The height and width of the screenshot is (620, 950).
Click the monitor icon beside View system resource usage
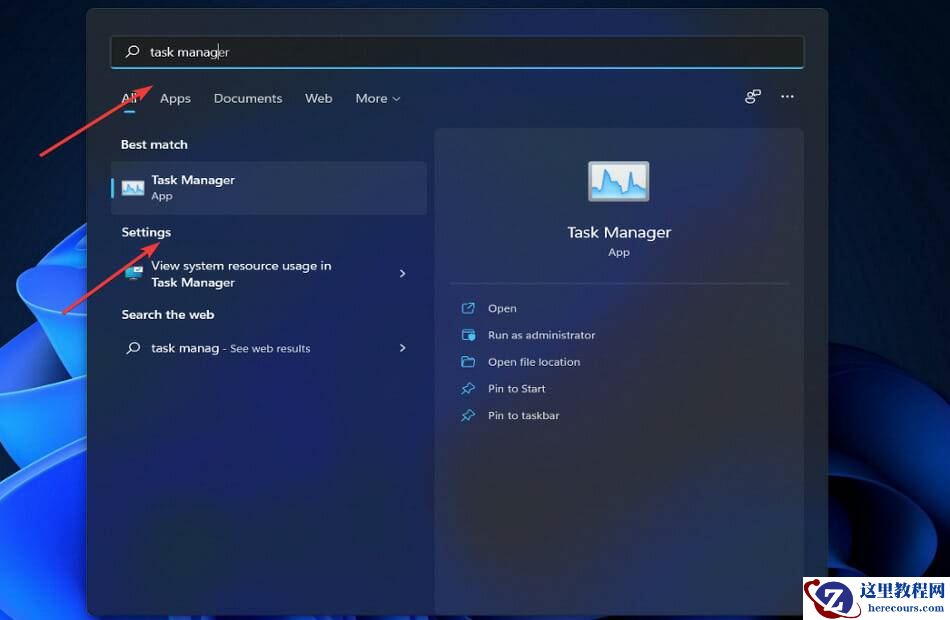coord(134,273)
